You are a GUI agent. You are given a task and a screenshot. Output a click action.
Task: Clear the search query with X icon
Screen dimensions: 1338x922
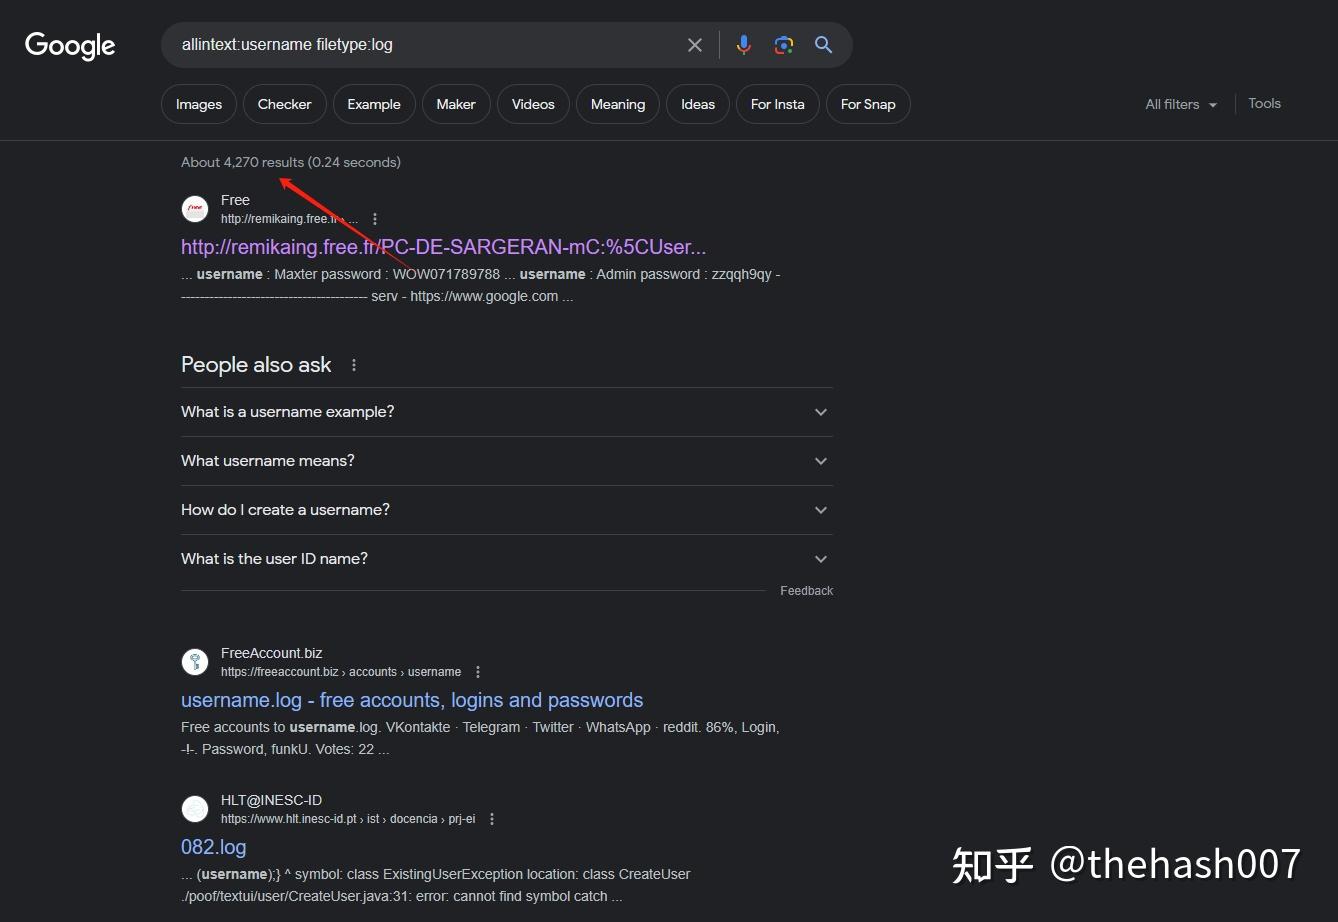[695, 45]
